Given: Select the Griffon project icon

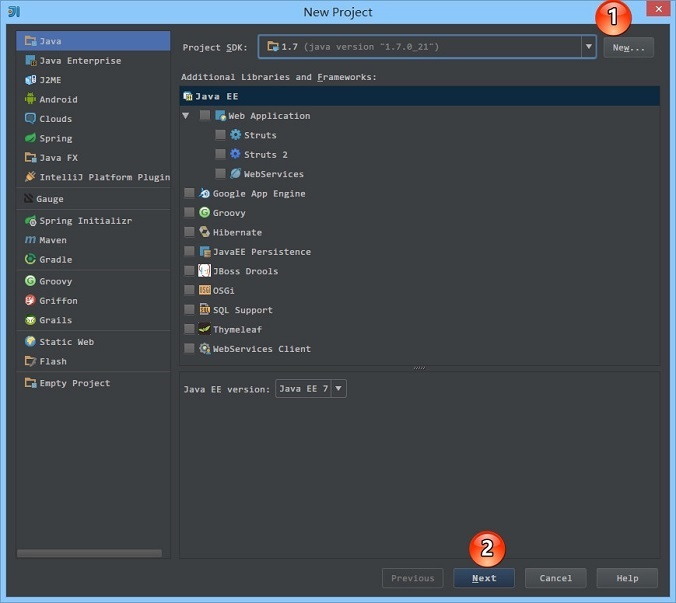Looking at the screenshot, I should (30, 300).
